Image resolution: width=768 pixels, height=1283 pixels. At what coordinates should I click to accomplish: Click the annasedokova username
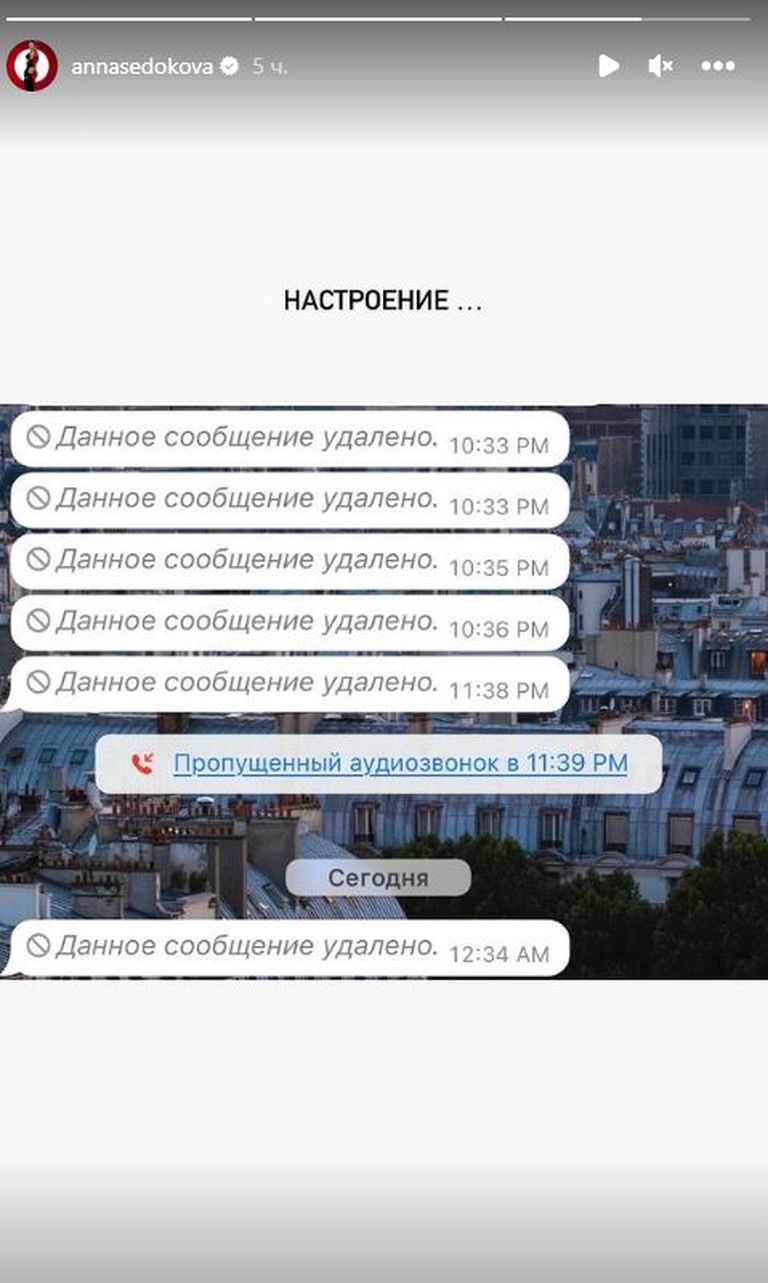click(x=142, y=67)
